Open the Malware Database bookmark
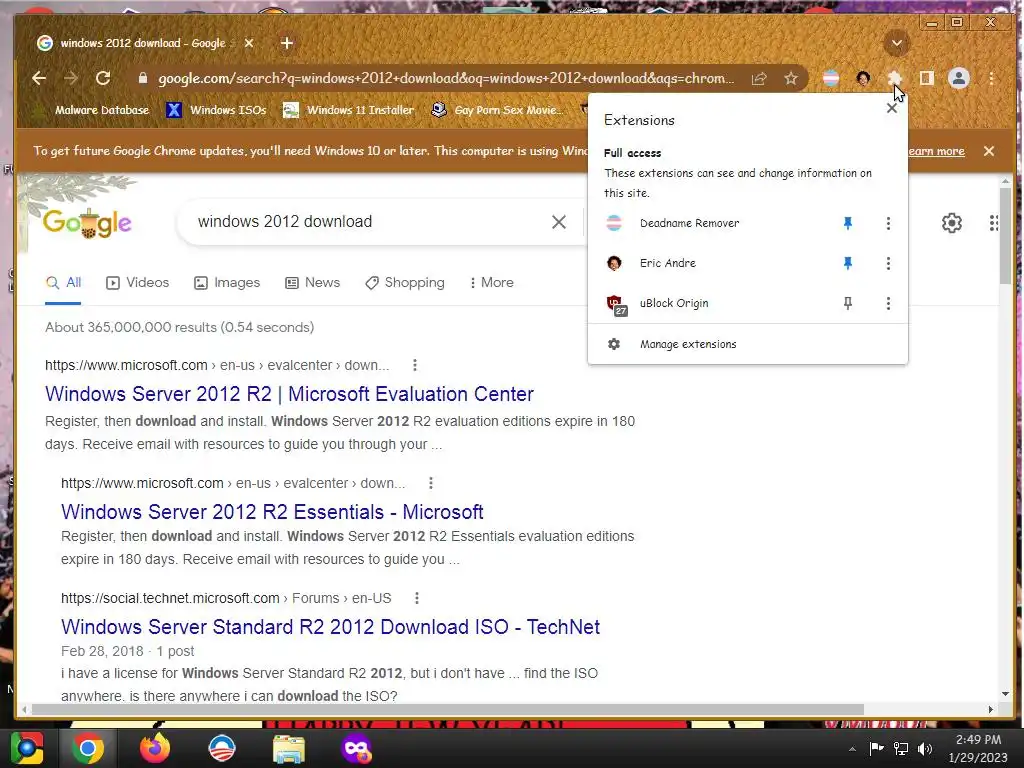1024x768 pixels. 91,110
